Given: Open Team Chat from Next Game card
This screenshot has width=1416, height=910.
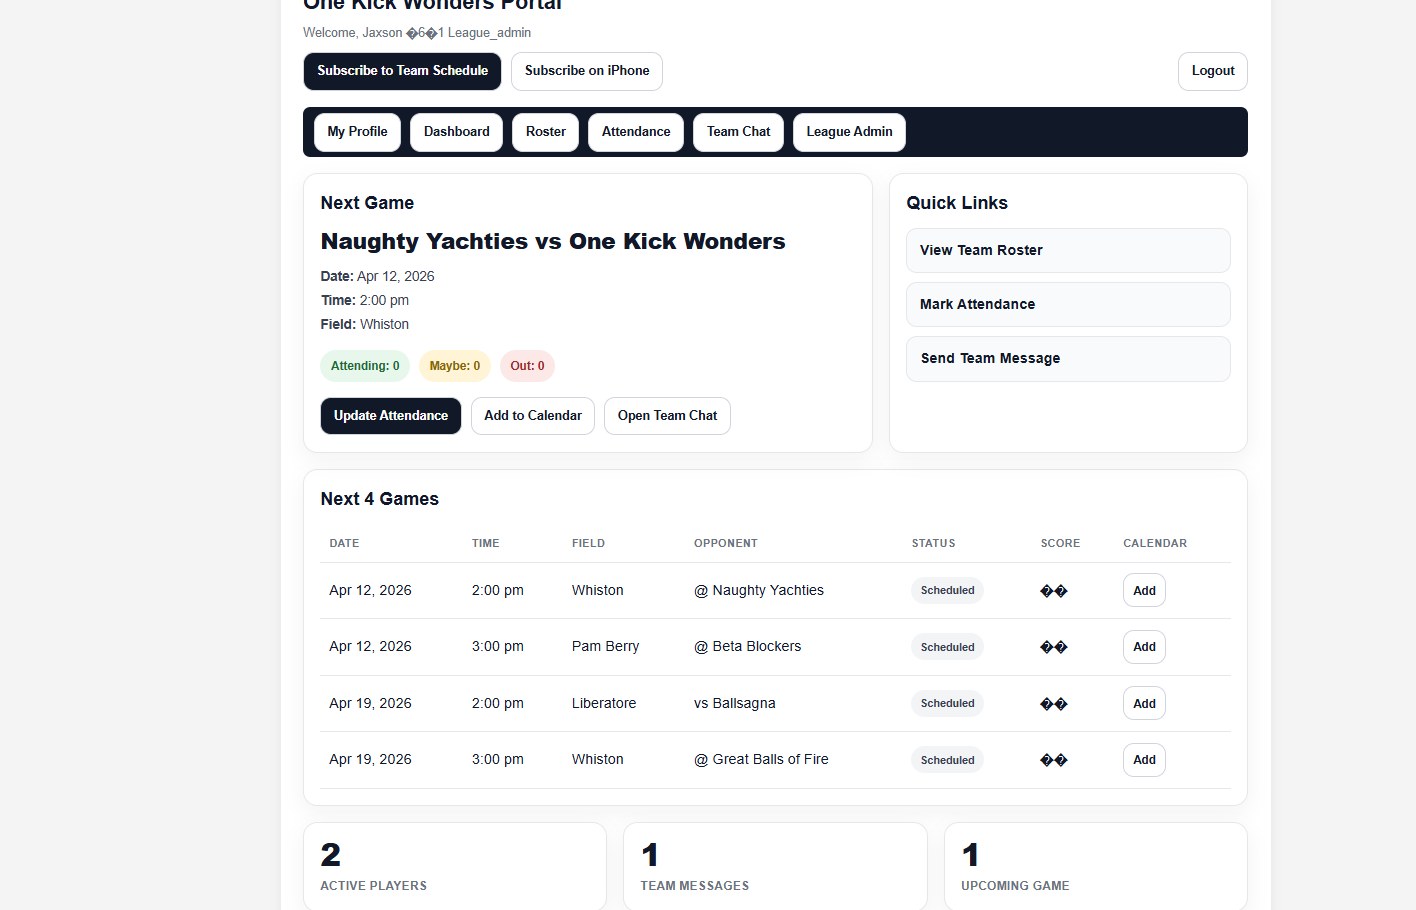Looking at the screenshot, I should tap(667, 416).
